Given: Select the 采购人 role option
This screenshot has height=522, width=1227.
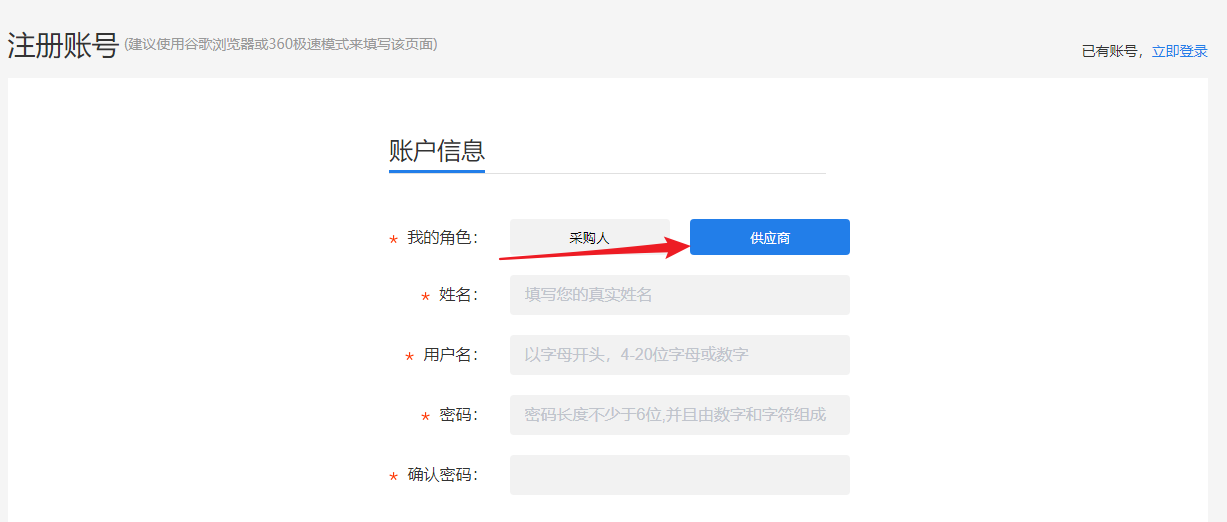Looking at the screenshot, I should click(x=589, y=237).
